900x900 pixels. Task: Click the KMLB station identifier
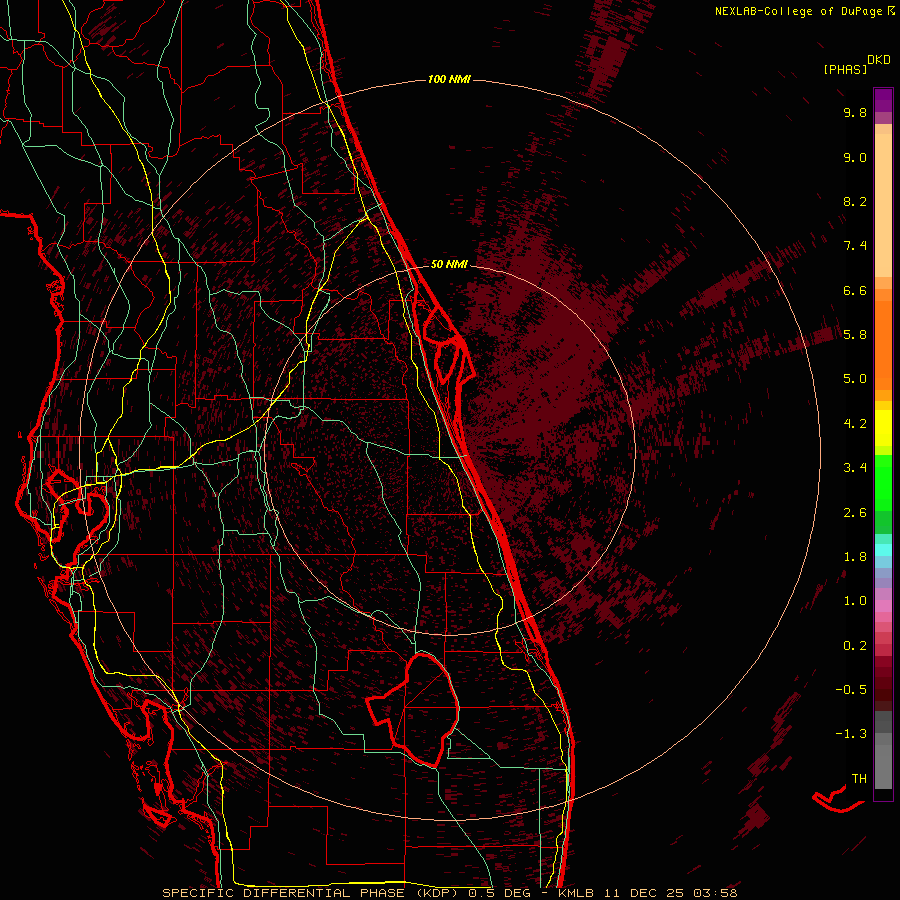pyautogui.click(x=576, y=893)
